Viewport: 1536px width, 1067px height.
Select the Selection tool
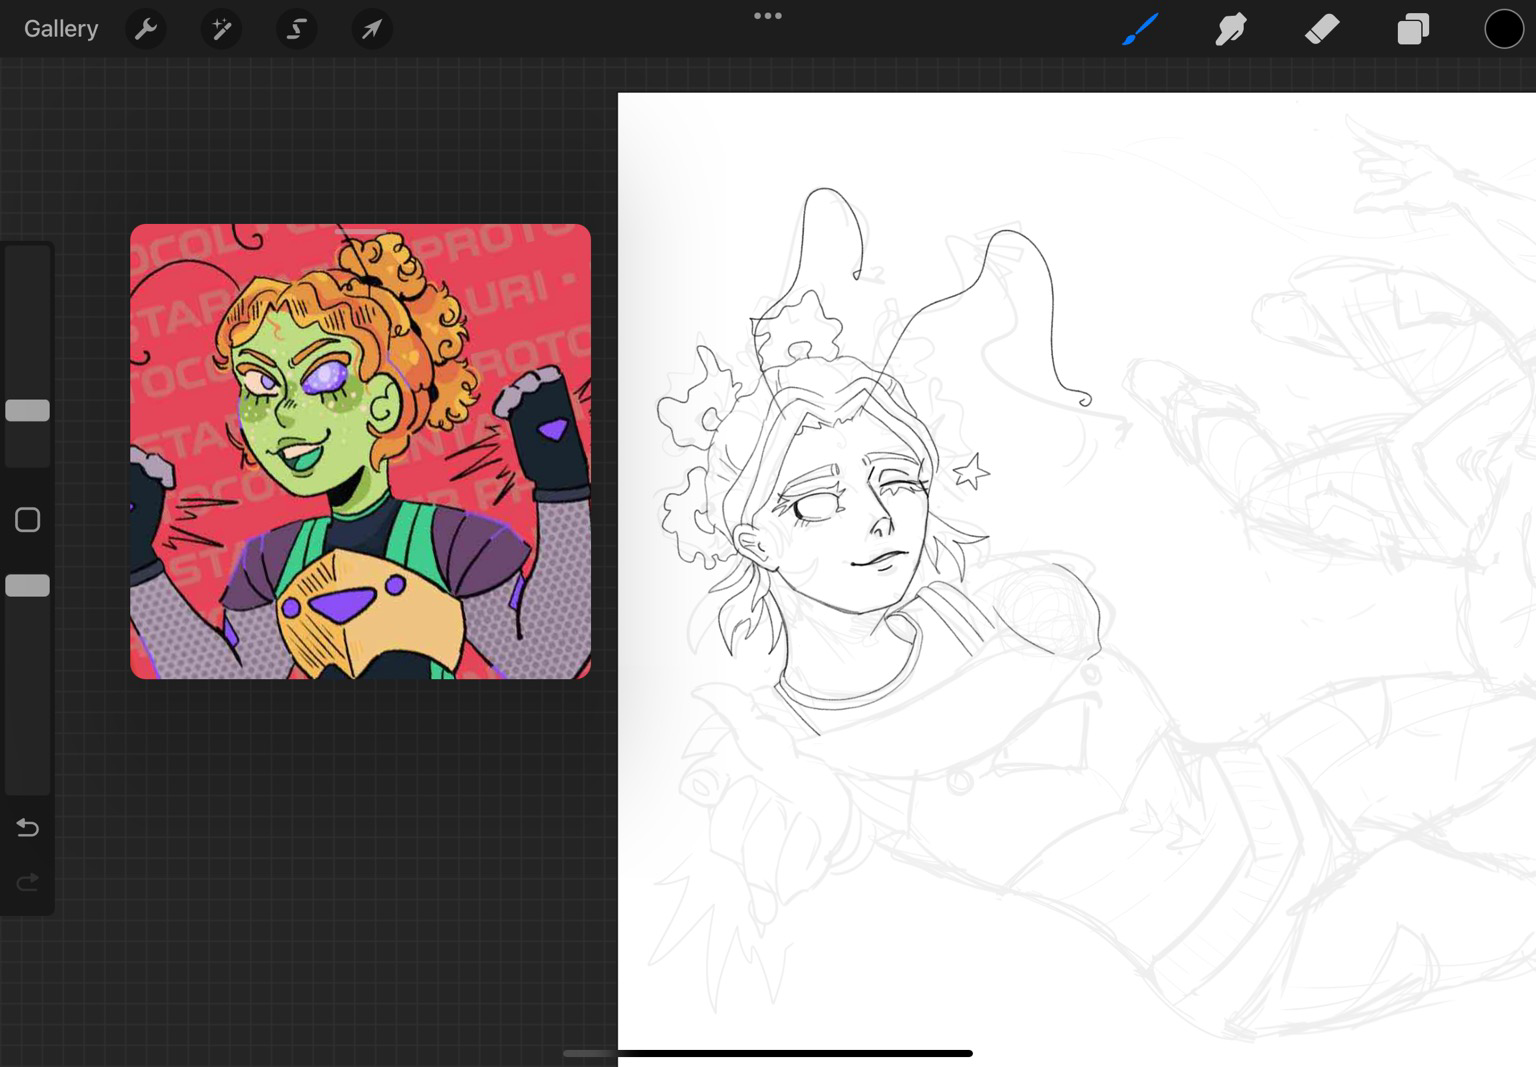(297, 29)
